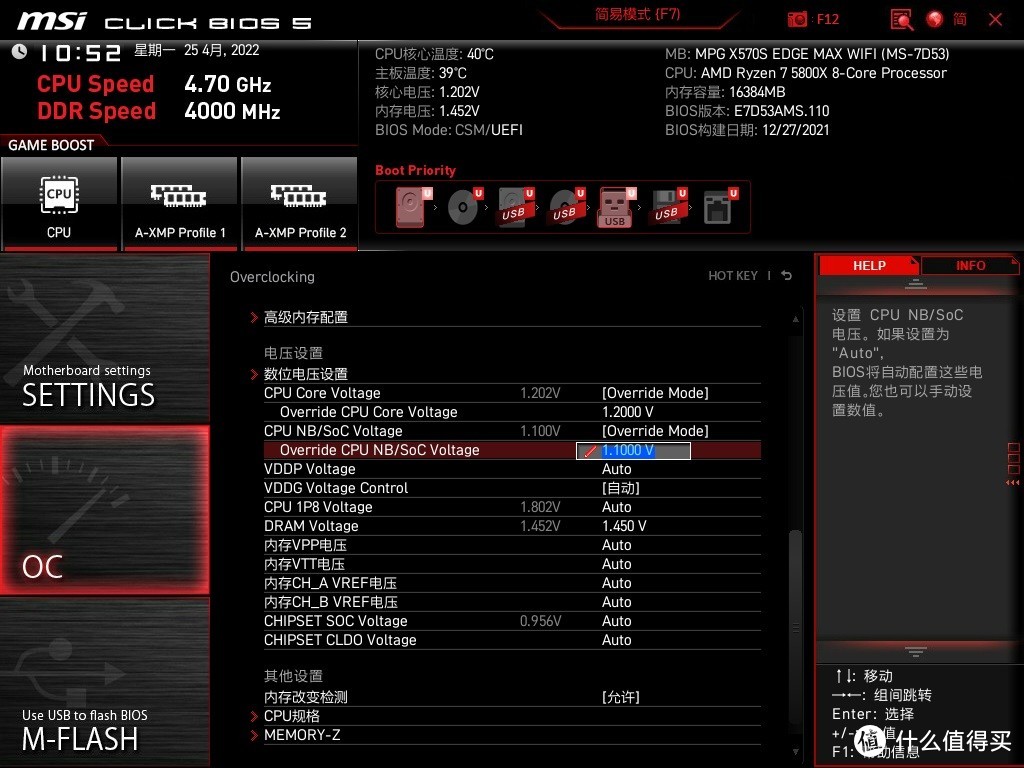Click the scroll down arrow of settings list
The height and width of the screenshot is (768, 1024).
click(x=795, y=752)
